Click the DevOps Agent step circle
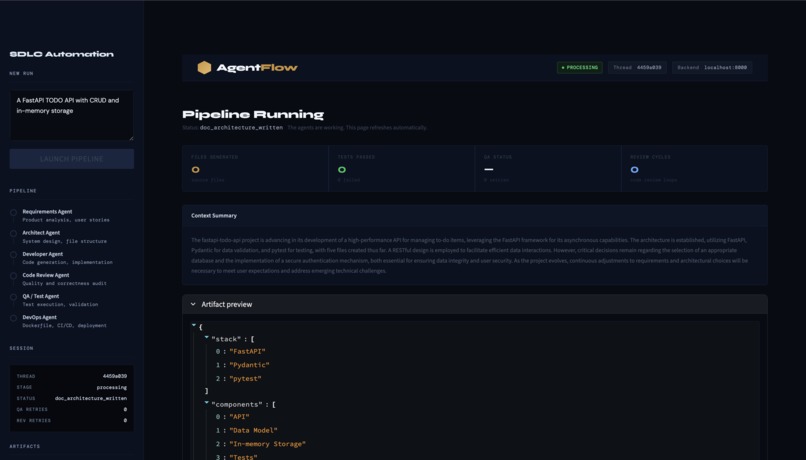This screenshot has height=460, width=806. pyautogui.click(x=13, y=318)
